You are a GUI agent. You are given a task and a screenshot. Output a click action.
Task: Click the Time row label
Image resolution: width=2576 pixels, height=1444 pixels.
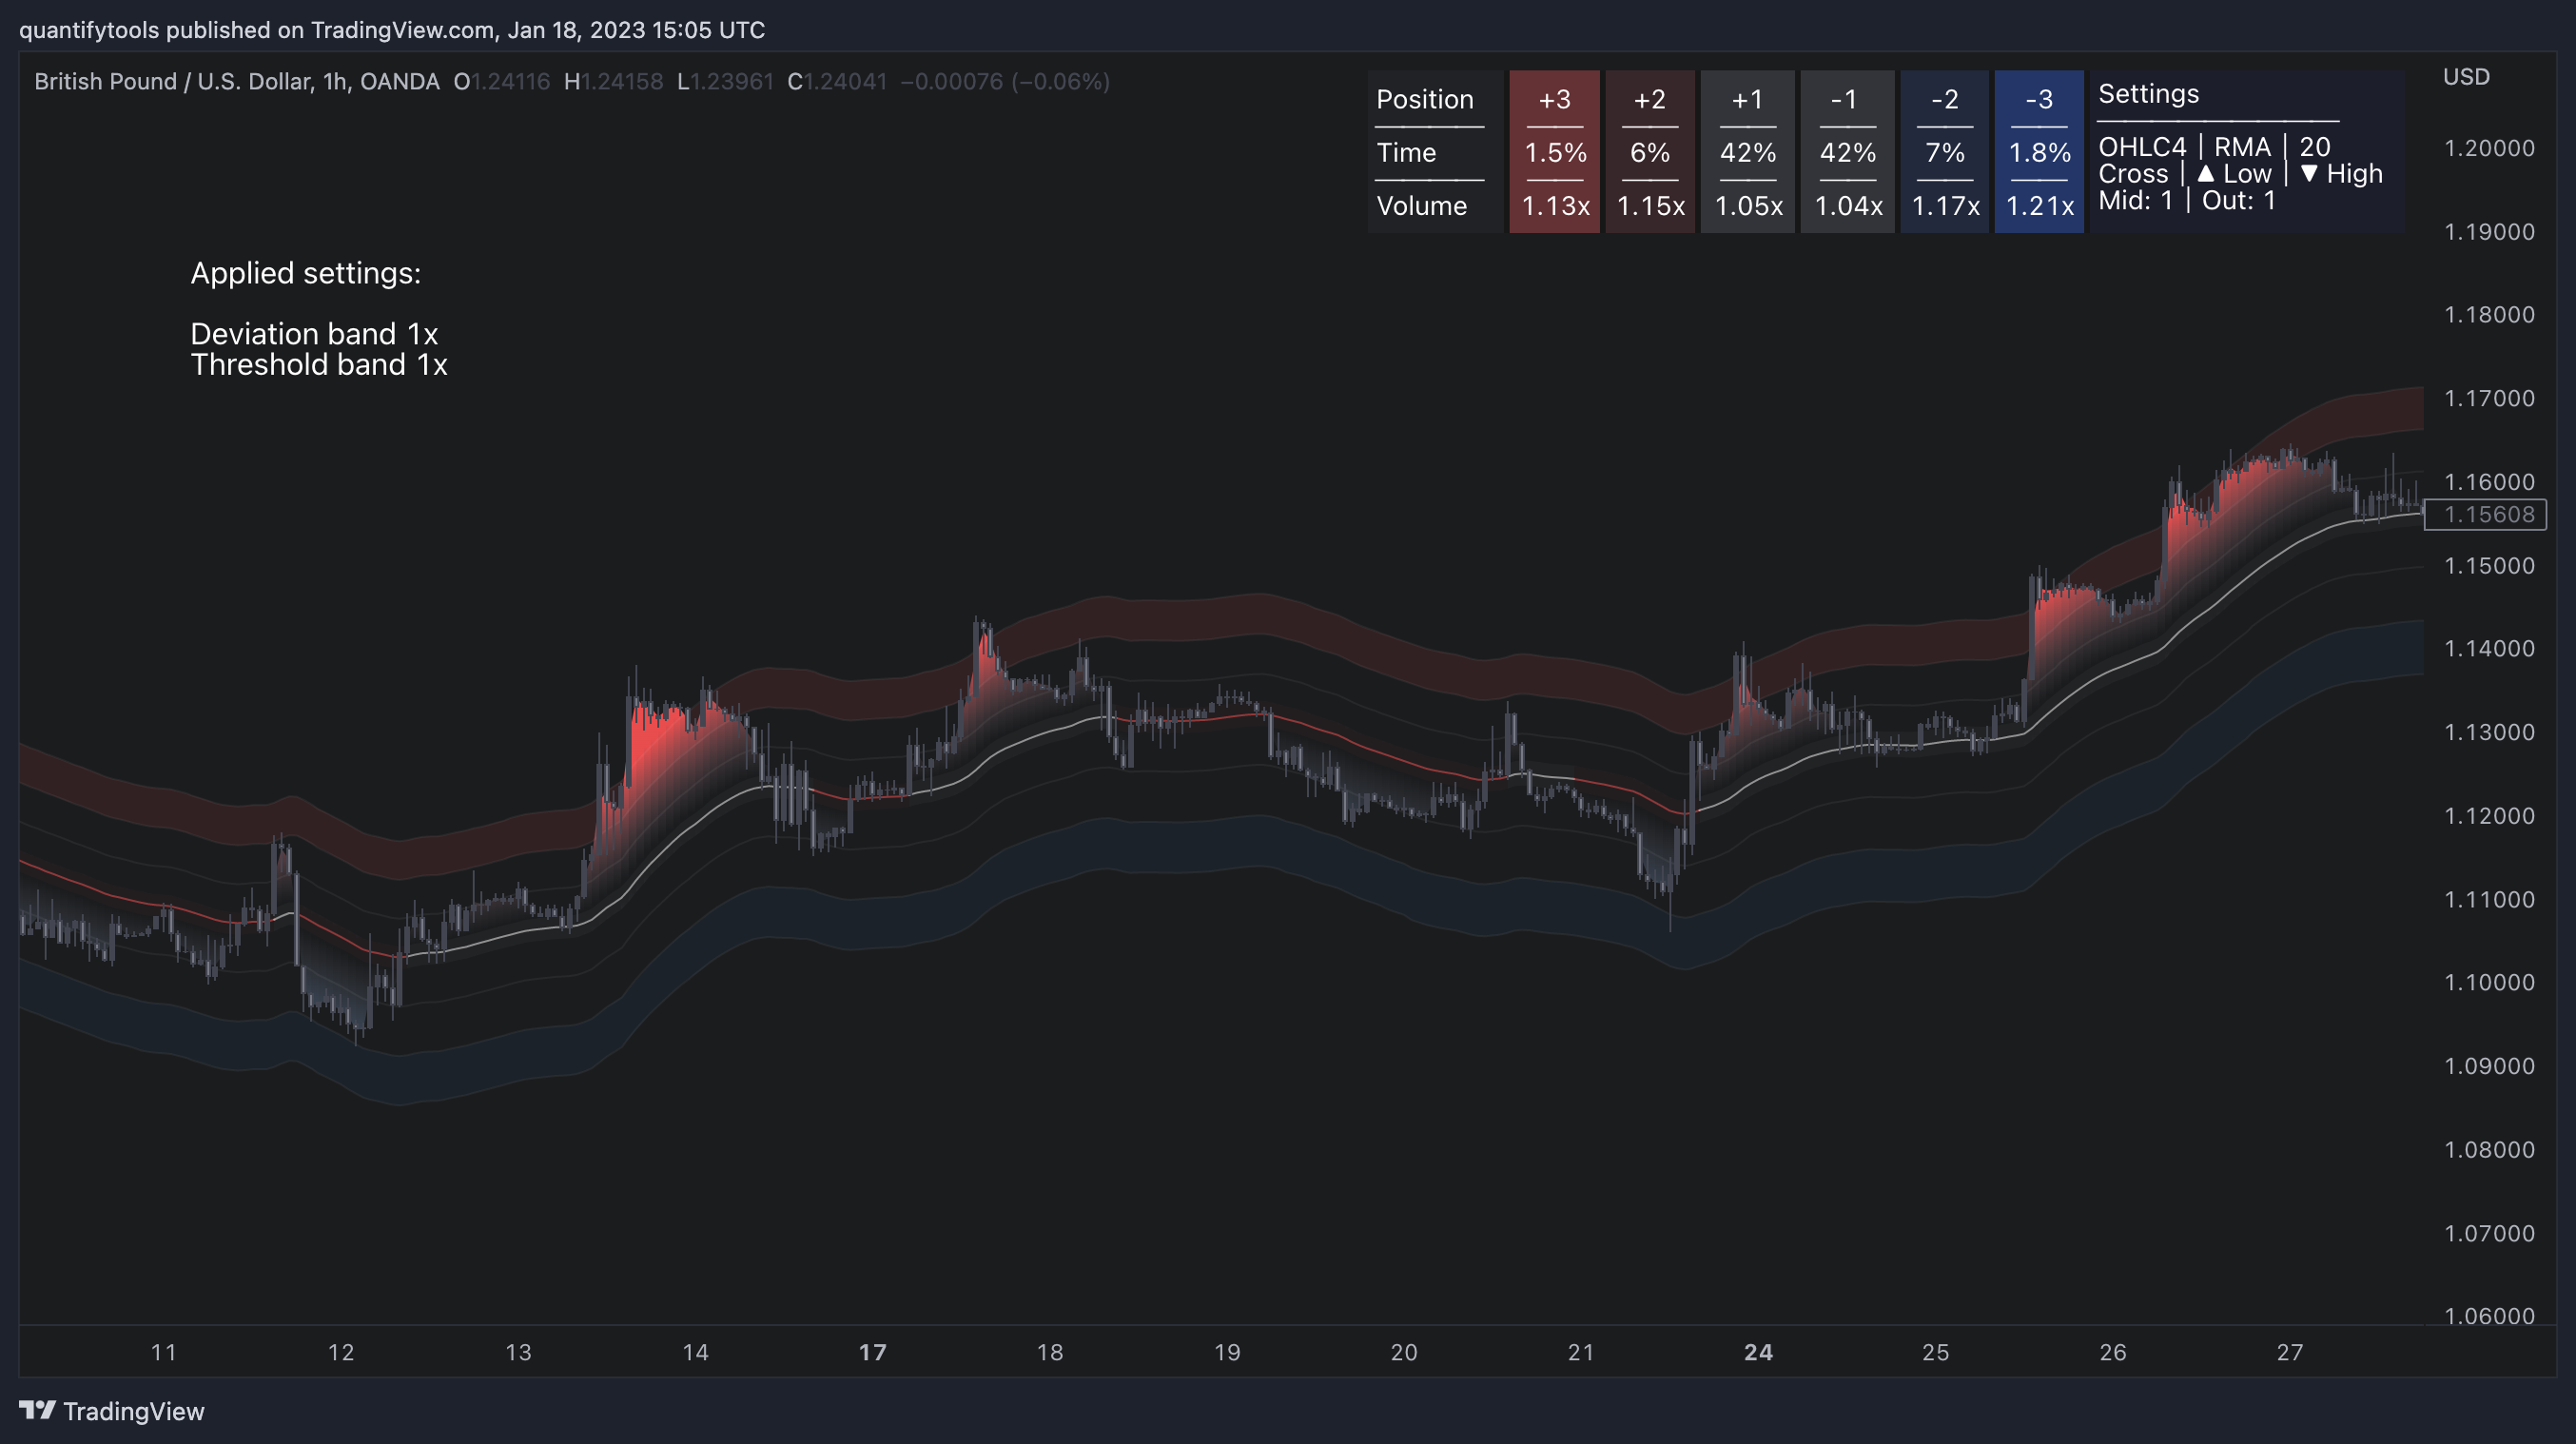click(1406, 153)
